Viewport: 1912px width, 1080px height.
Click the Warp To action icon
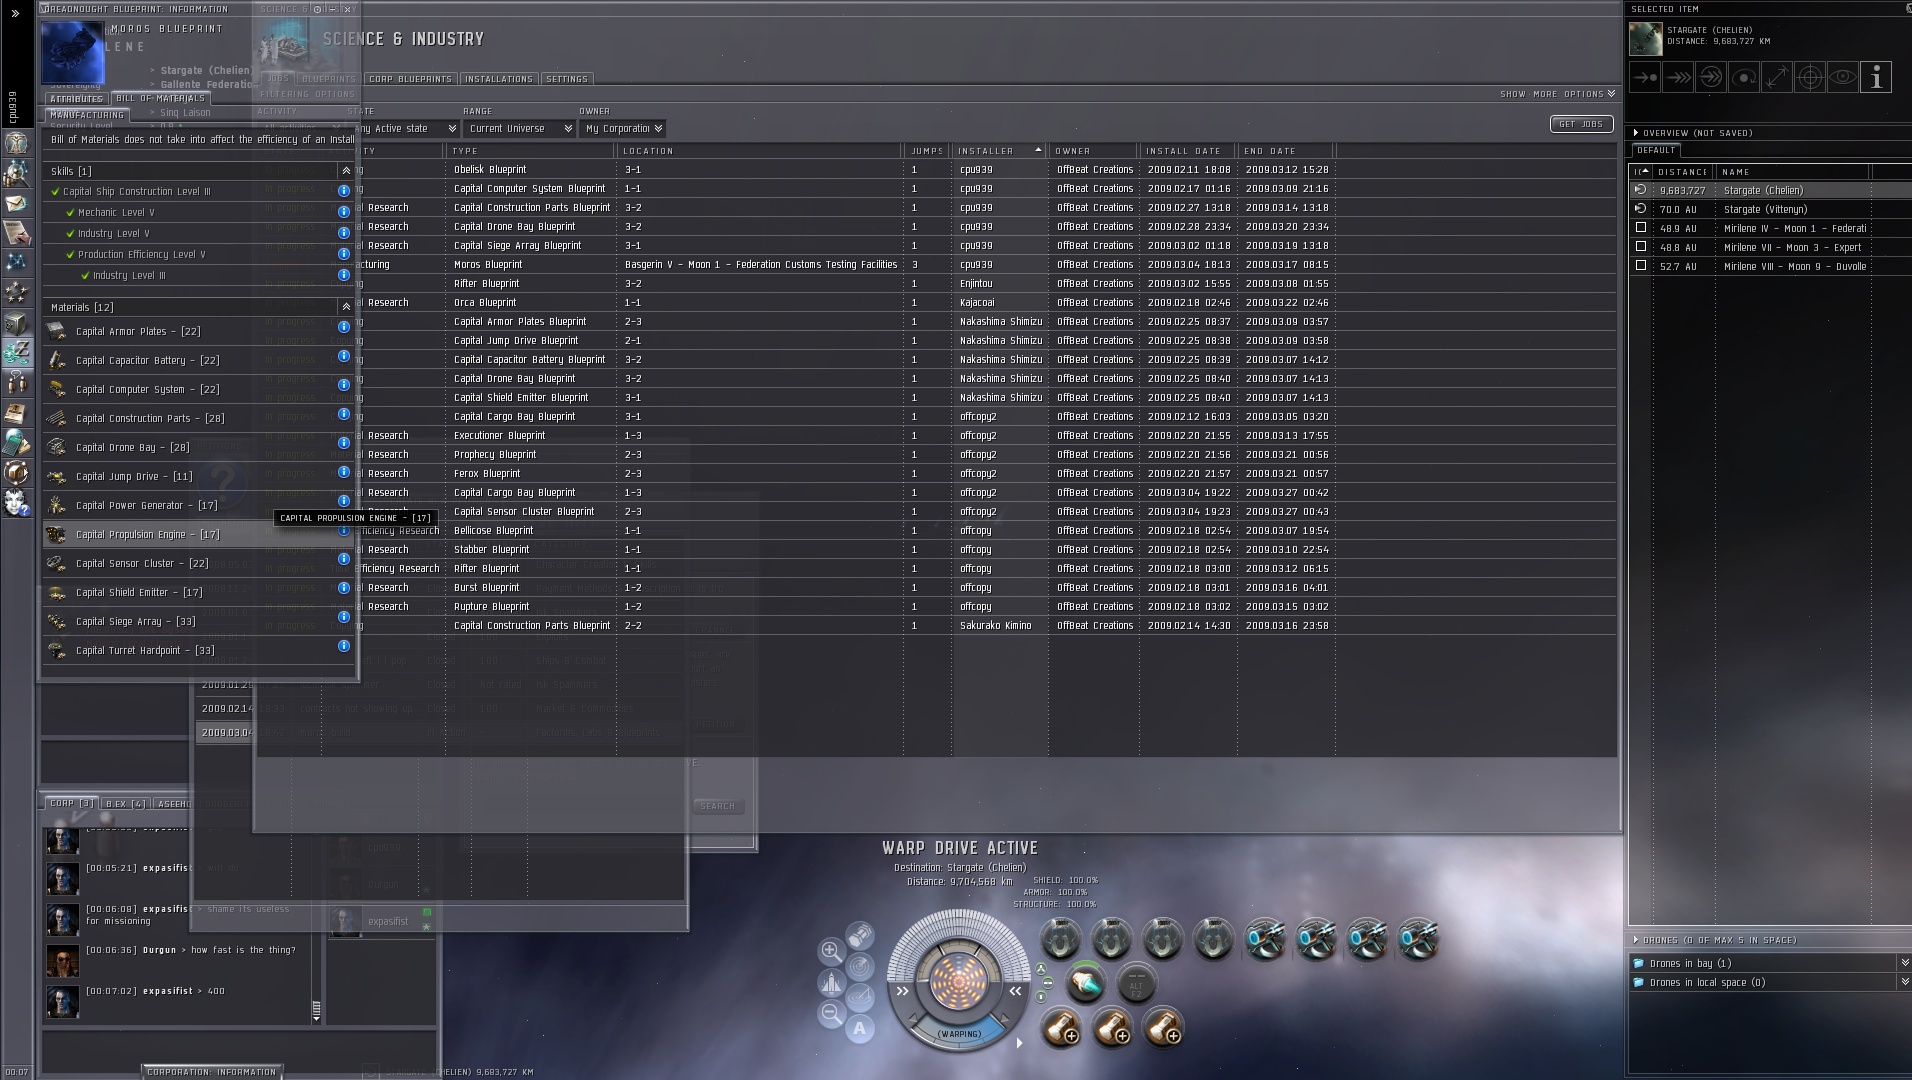click(x=1678, y=77)
